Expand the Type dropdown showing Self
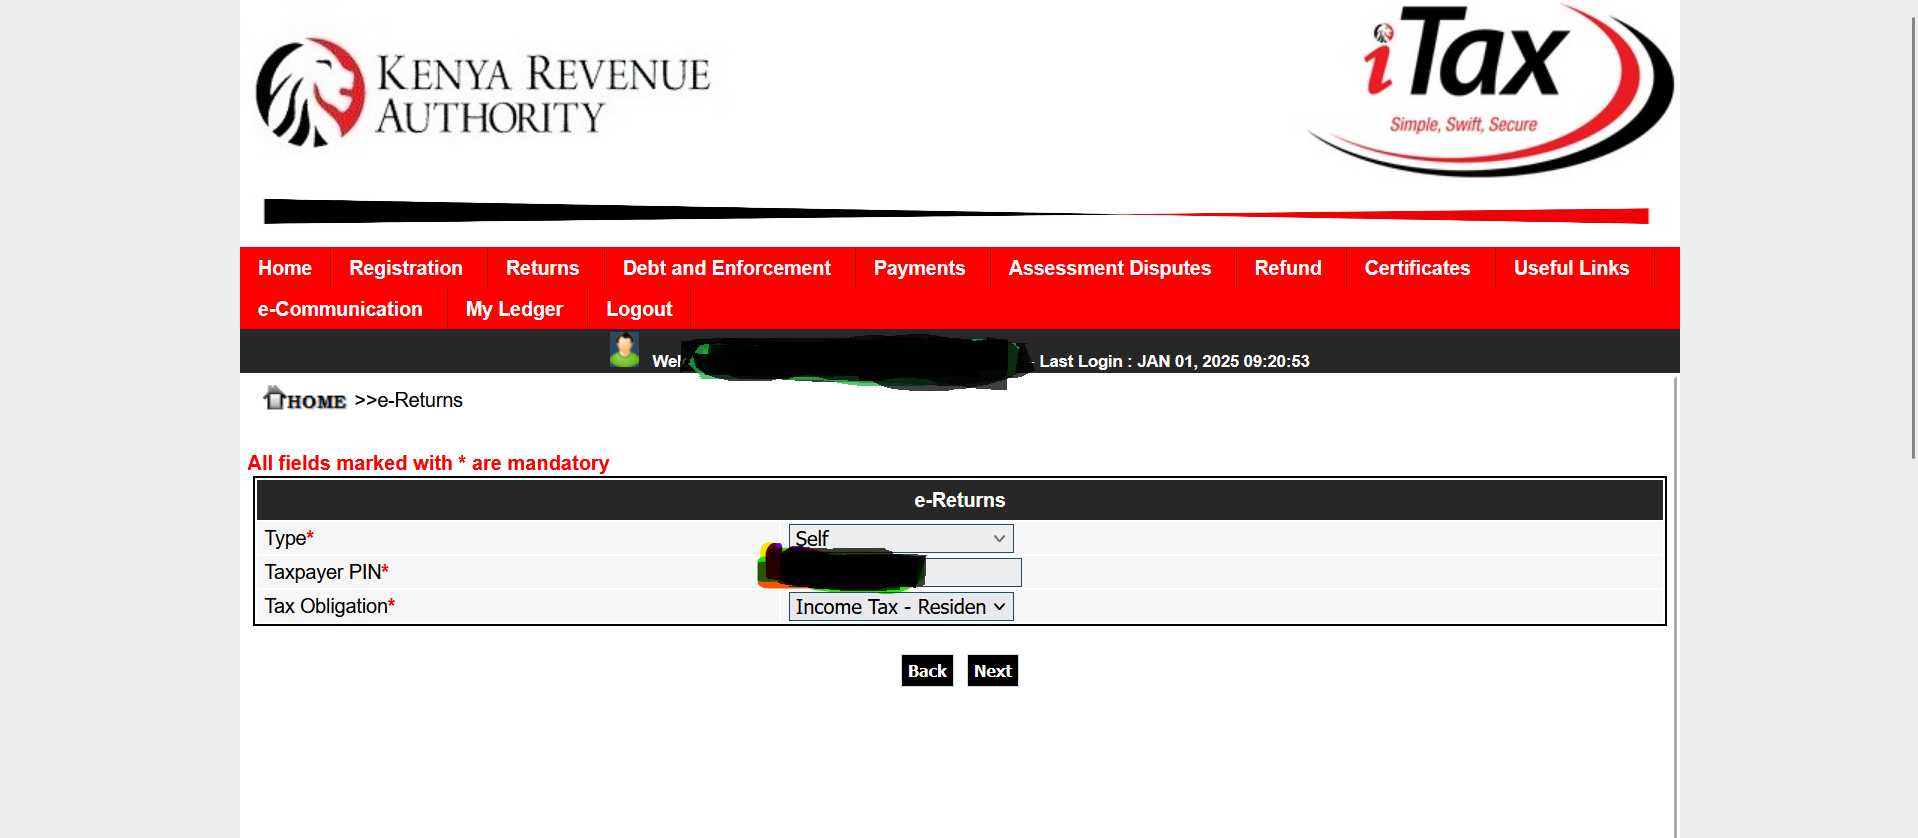 tap(901, 538)
